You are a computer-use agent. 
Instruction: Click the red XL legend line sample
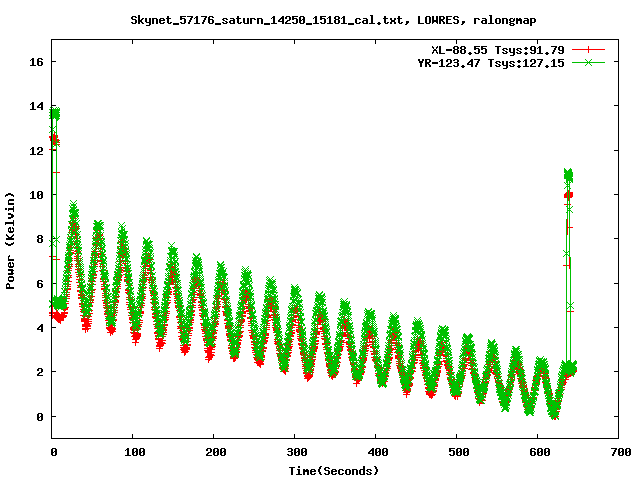coord(588,50)
